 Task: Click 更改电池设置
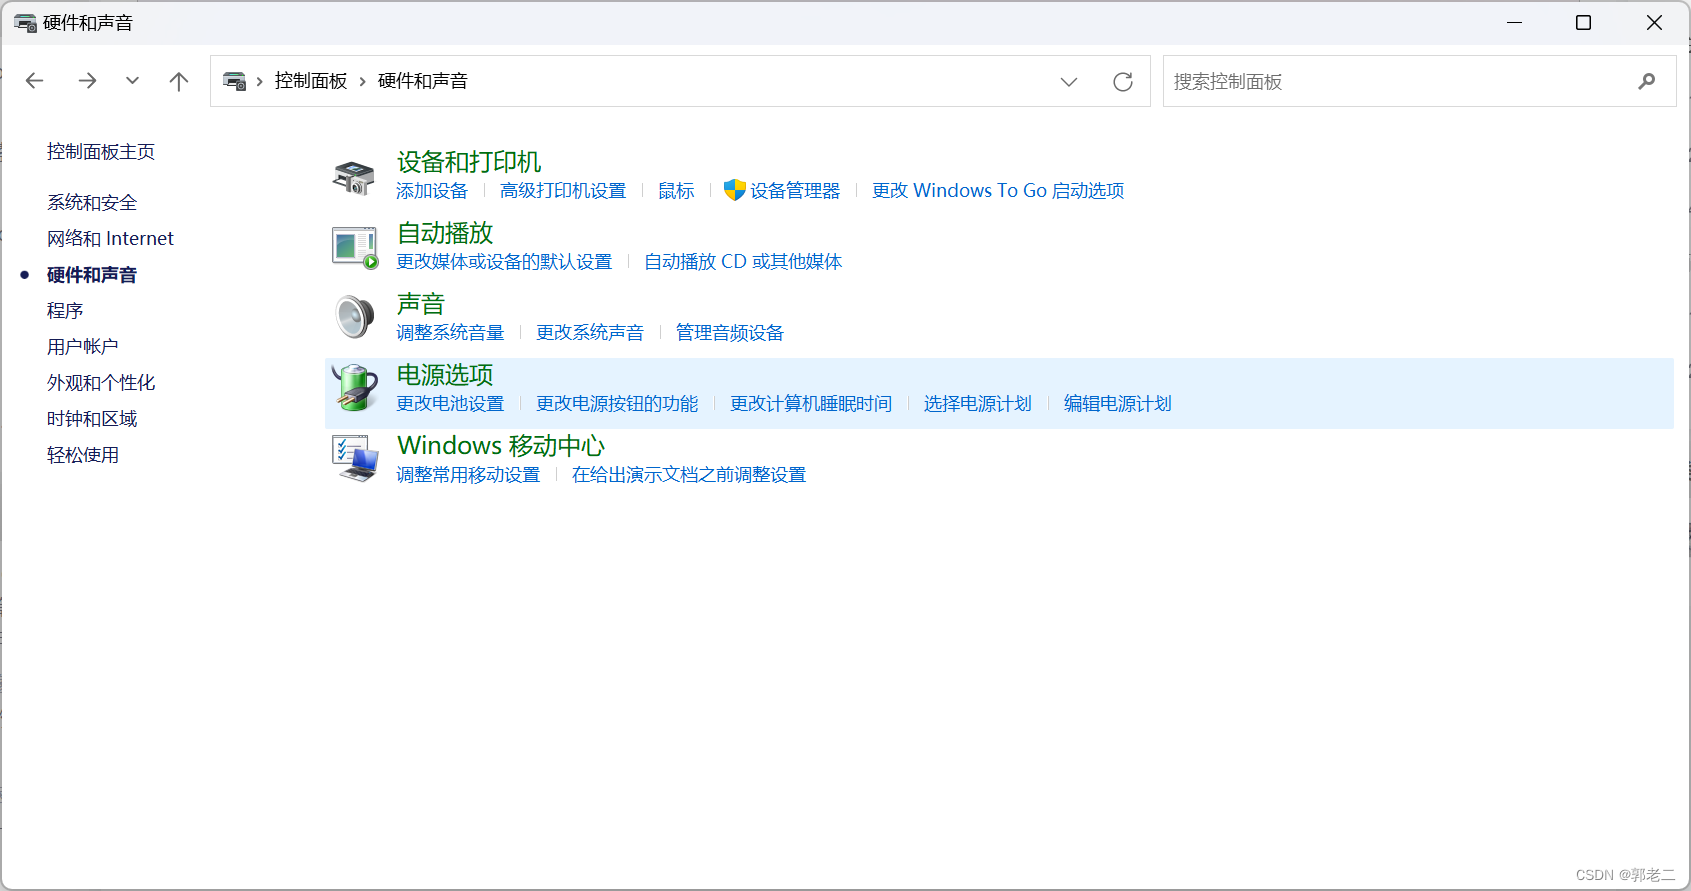tap(450, 403)
